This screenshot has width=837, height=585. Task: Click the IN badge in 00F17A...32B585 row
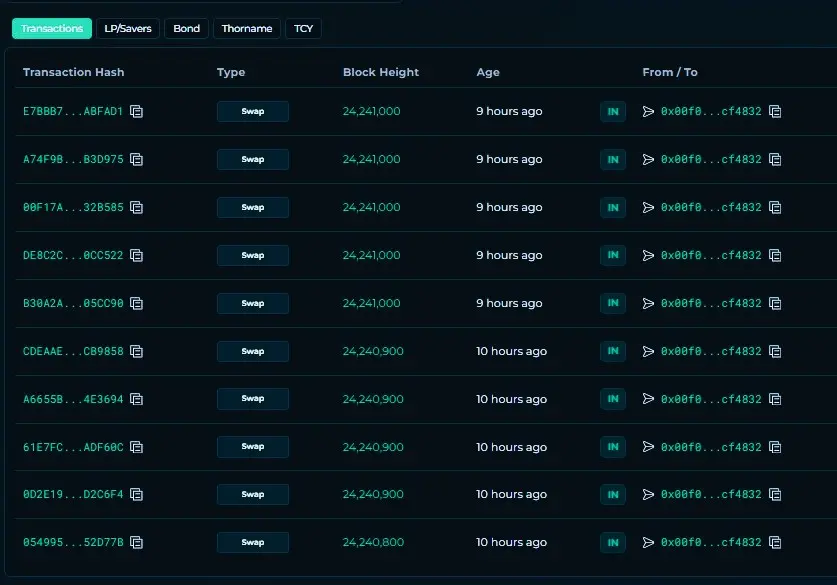point(613,208)
